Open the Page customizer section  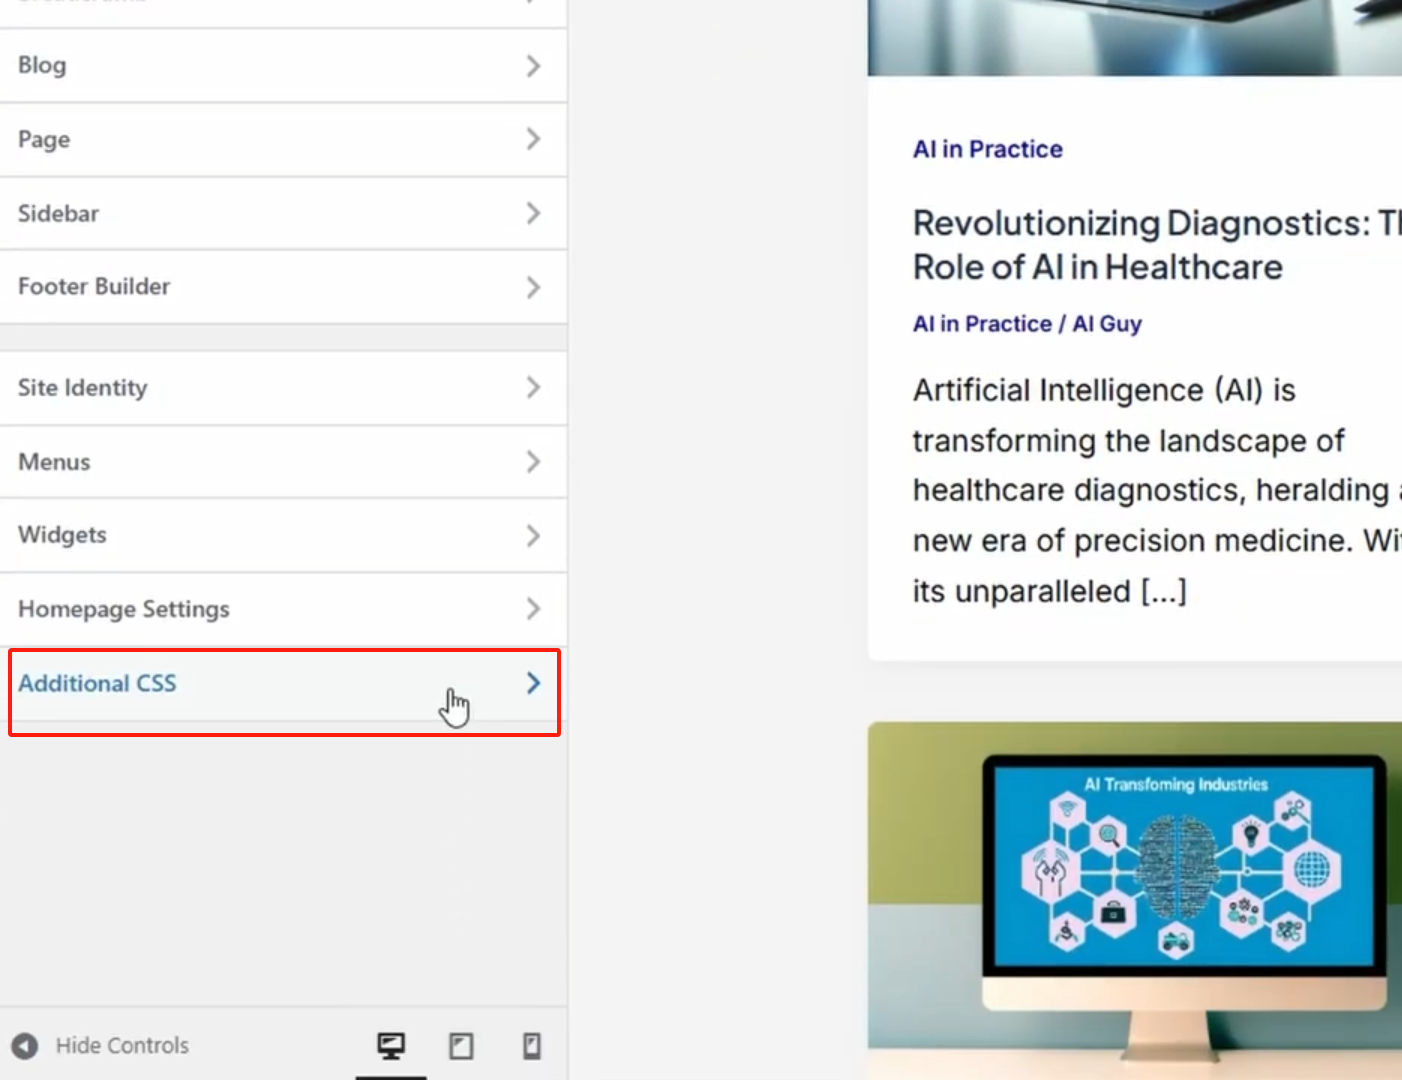point(283,140)
